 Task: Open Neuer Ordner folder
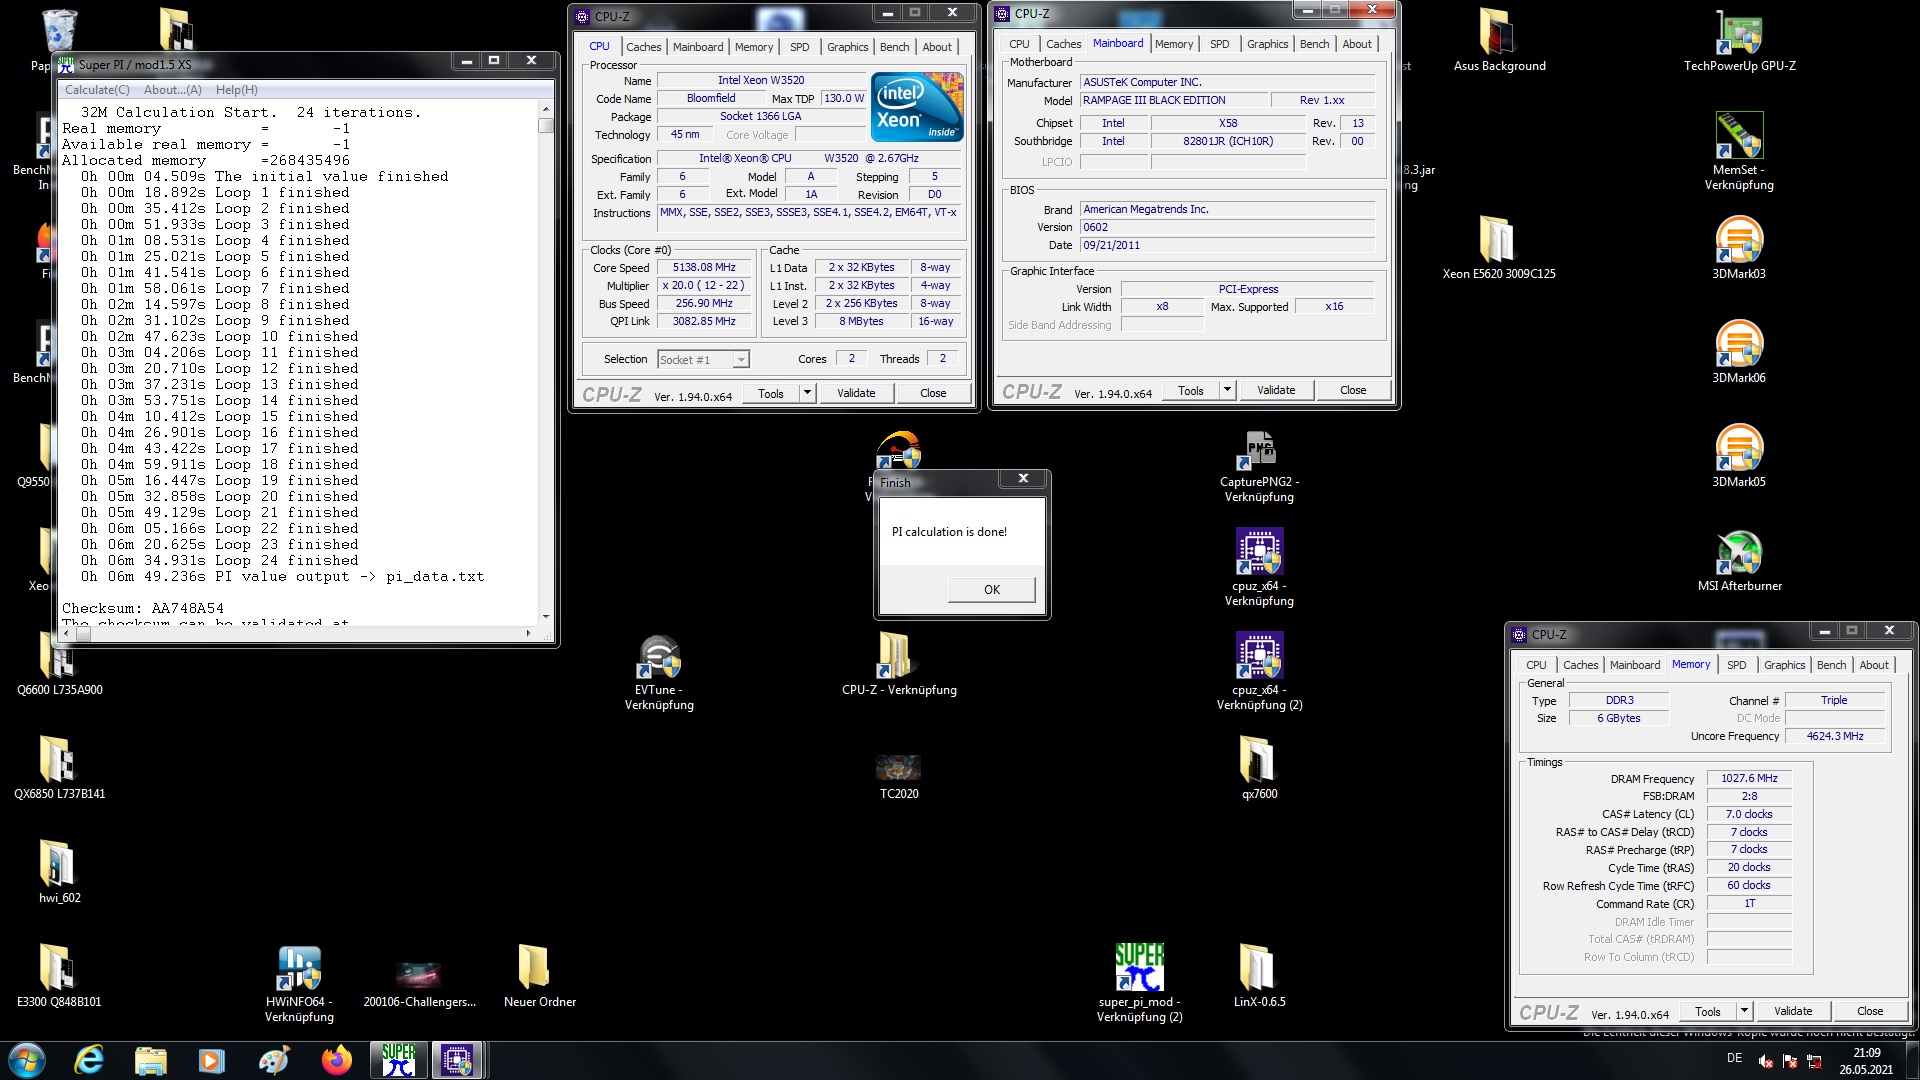539,976
